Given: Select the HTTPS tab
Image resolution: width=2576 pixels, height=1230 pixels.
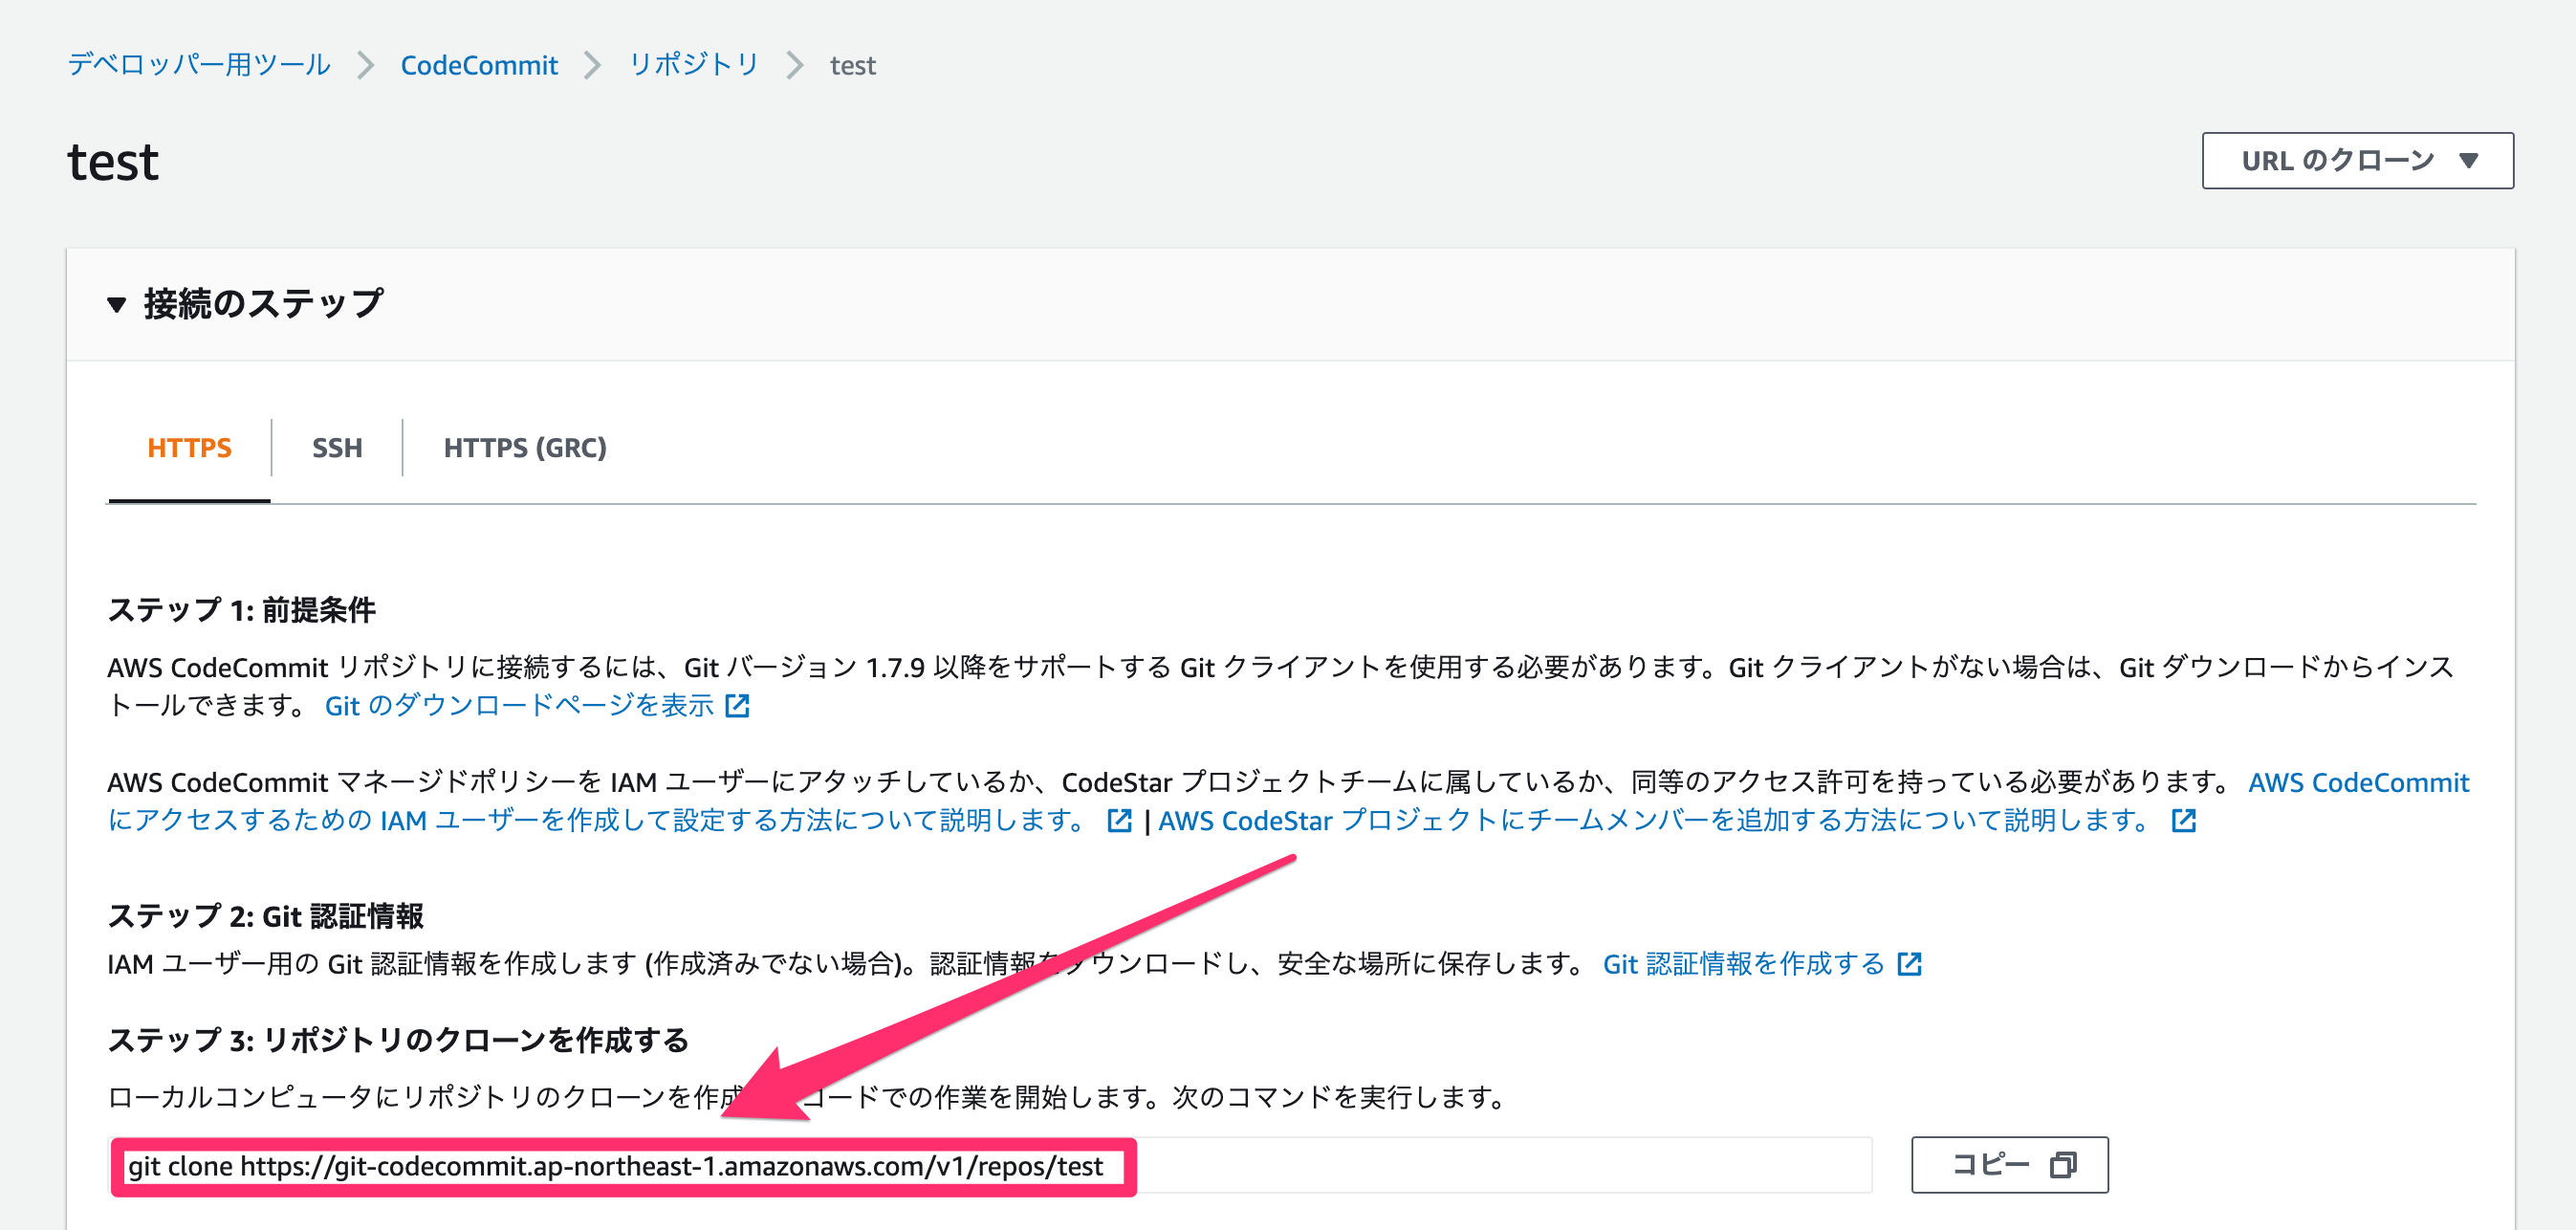Looking at the screenshot, I should 189,448.
